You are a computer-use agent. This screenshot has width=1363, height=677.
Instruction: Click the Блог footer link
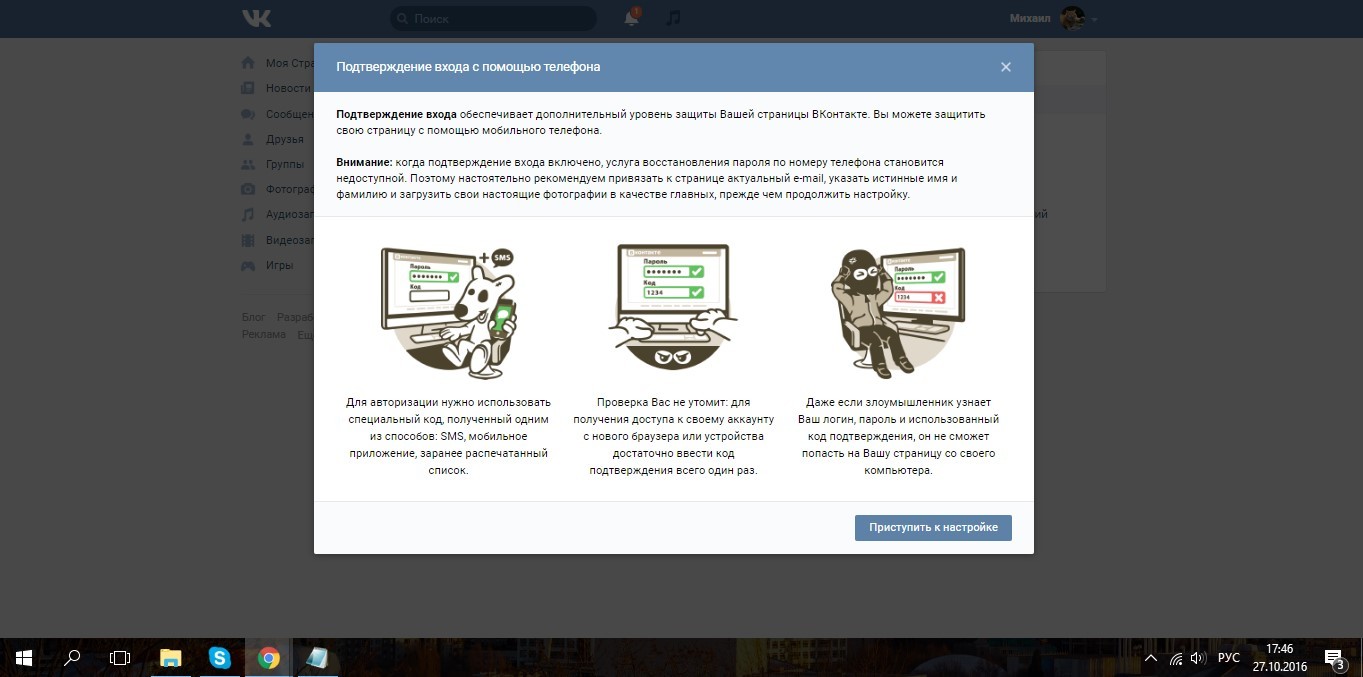pyautogui.click(x=253, y=317)
